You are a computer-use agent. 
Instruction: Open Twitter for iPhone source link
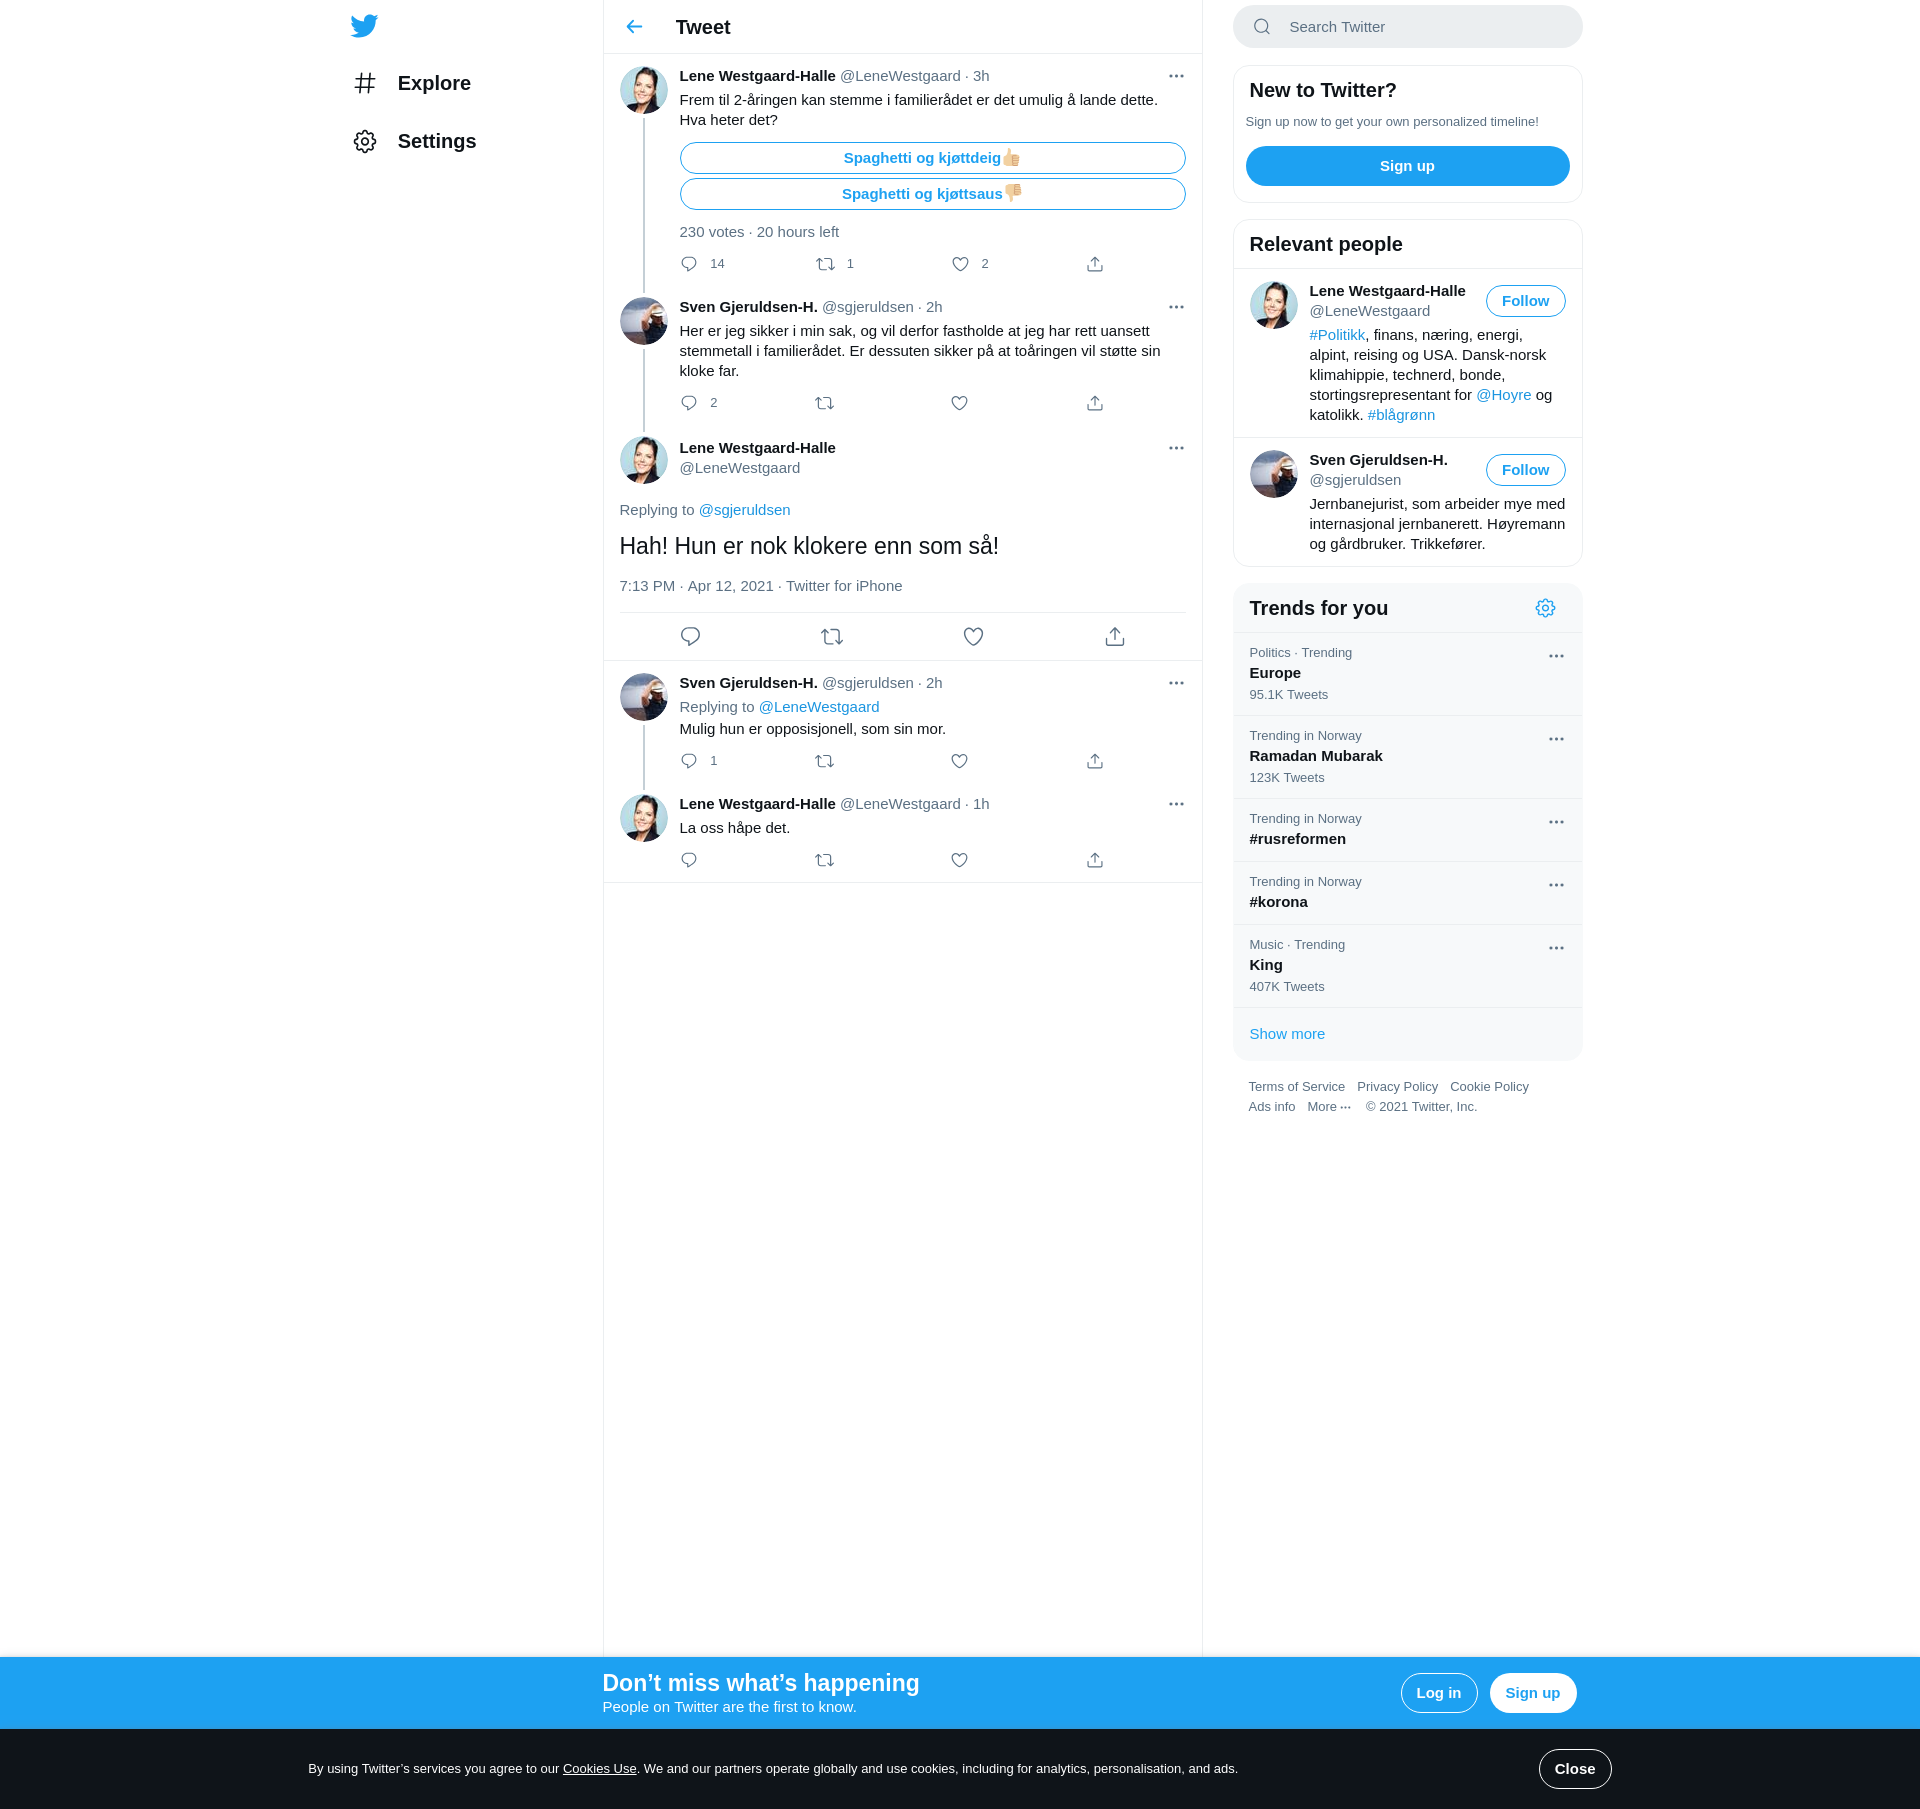coord(844,586)
